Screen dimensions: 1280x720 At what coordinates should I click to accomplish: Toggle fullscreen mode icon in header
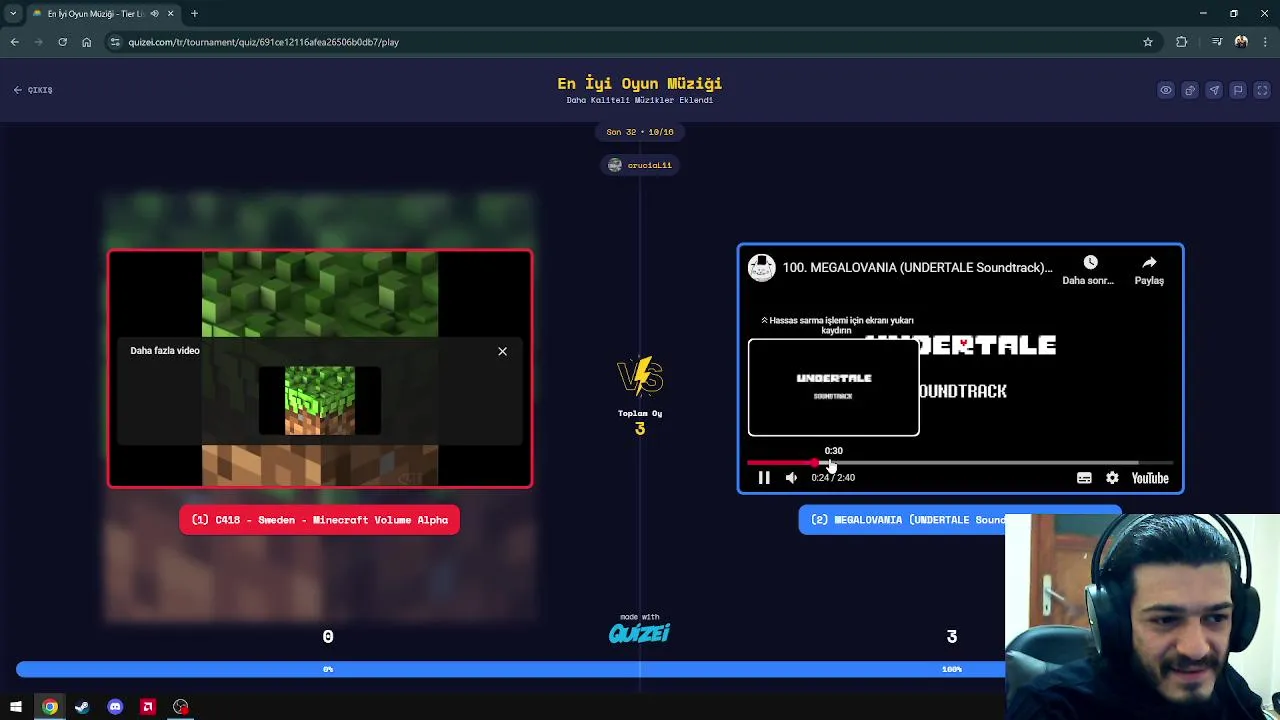pos(1262,90)
